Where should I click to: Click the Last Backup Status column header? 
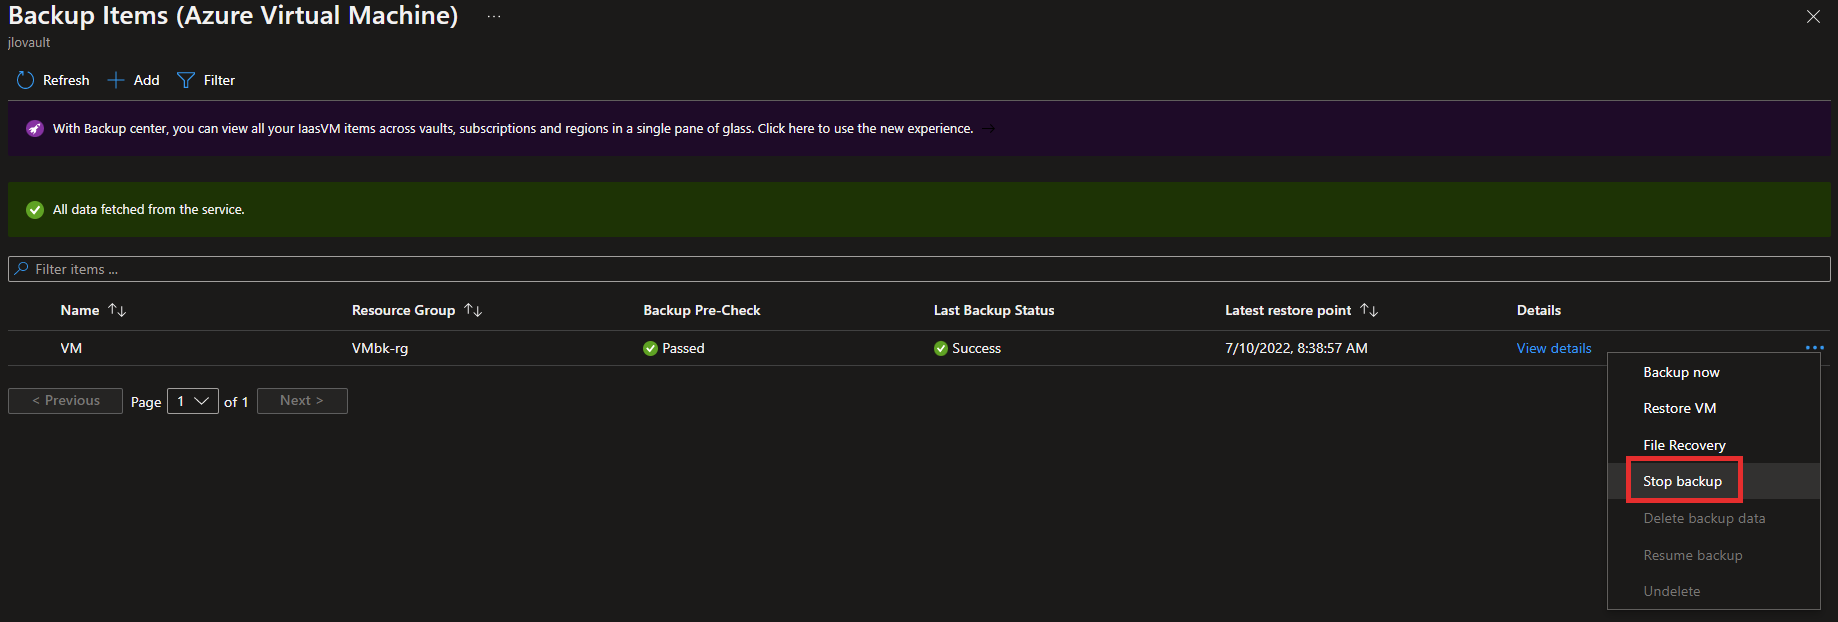tap(994, 310)
